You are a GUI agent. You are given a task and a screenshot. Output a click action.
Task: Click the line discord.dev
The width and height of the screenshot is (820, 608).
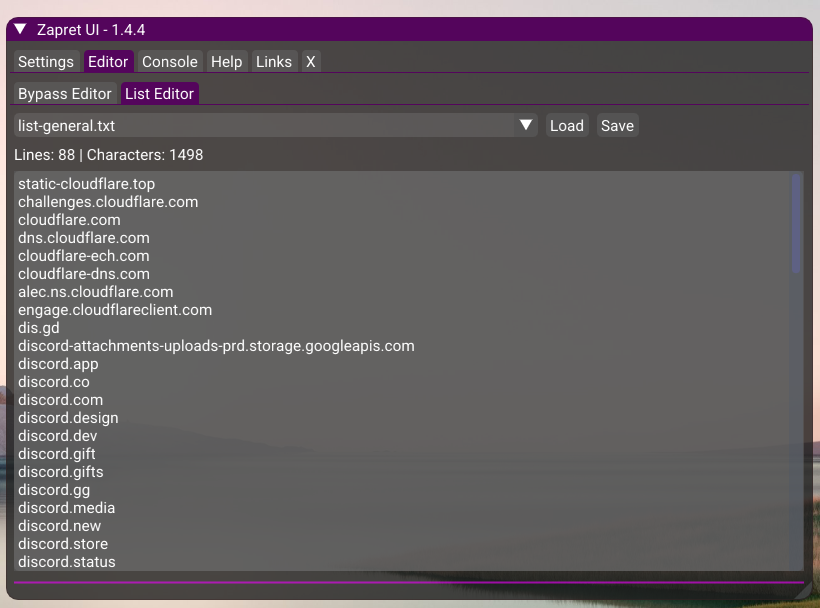58,436
